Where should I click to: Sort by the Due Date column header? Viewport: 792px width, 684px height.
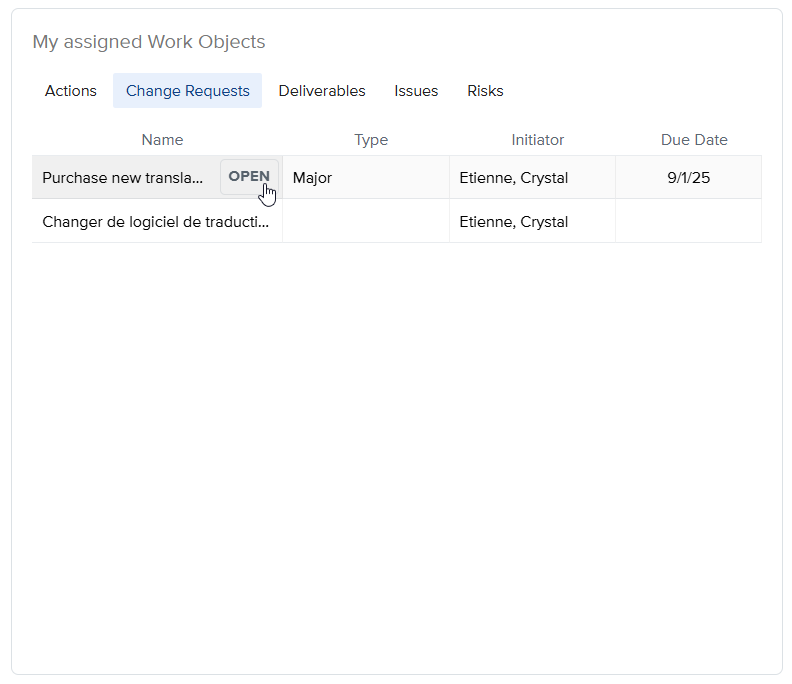coord(694,140)
